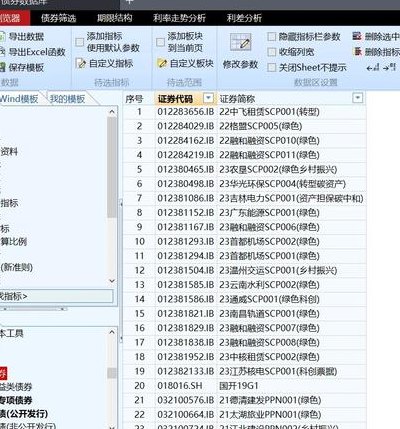Switch to the 债券筛选 tab
The image size is (400, 429).
[59, 18]
